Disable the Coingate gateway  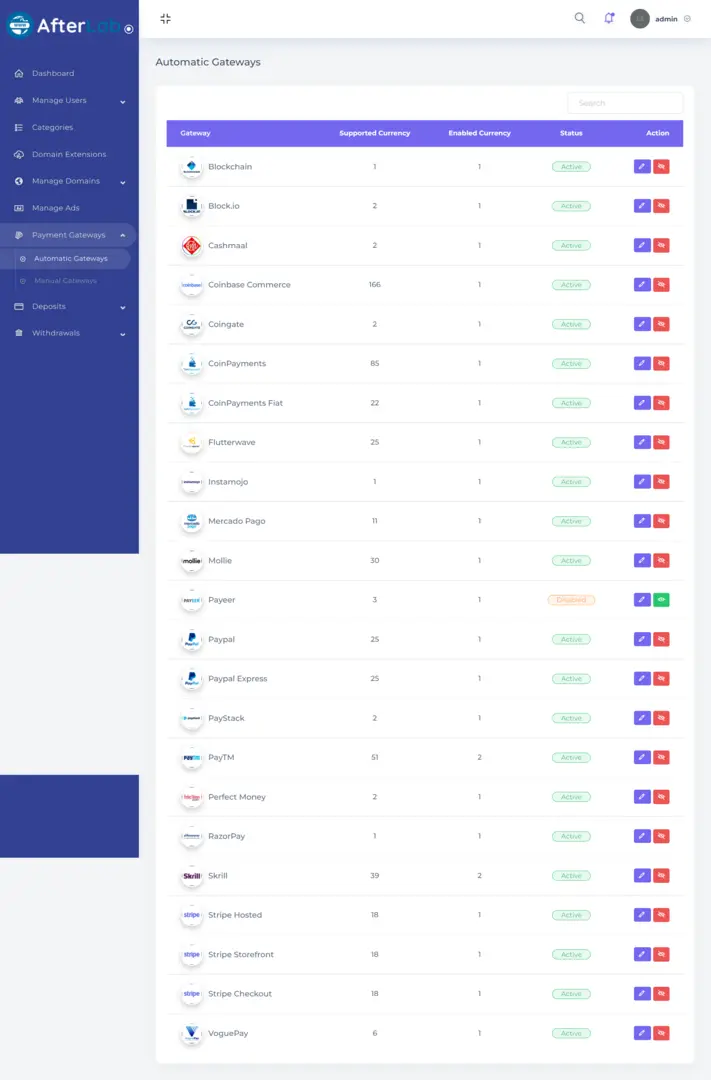661,324
